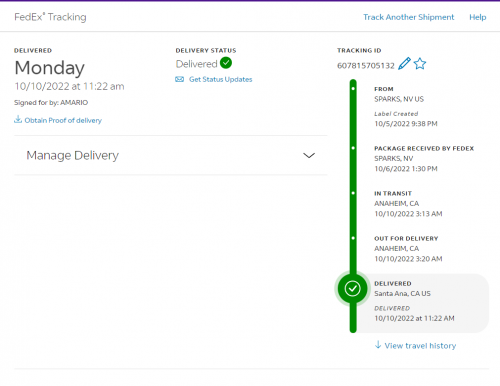Image resolution: width=500 pixels, height=386 pixels.
Task: Click the pencil edit icon beside tracking ID
Action: (404, 63)
